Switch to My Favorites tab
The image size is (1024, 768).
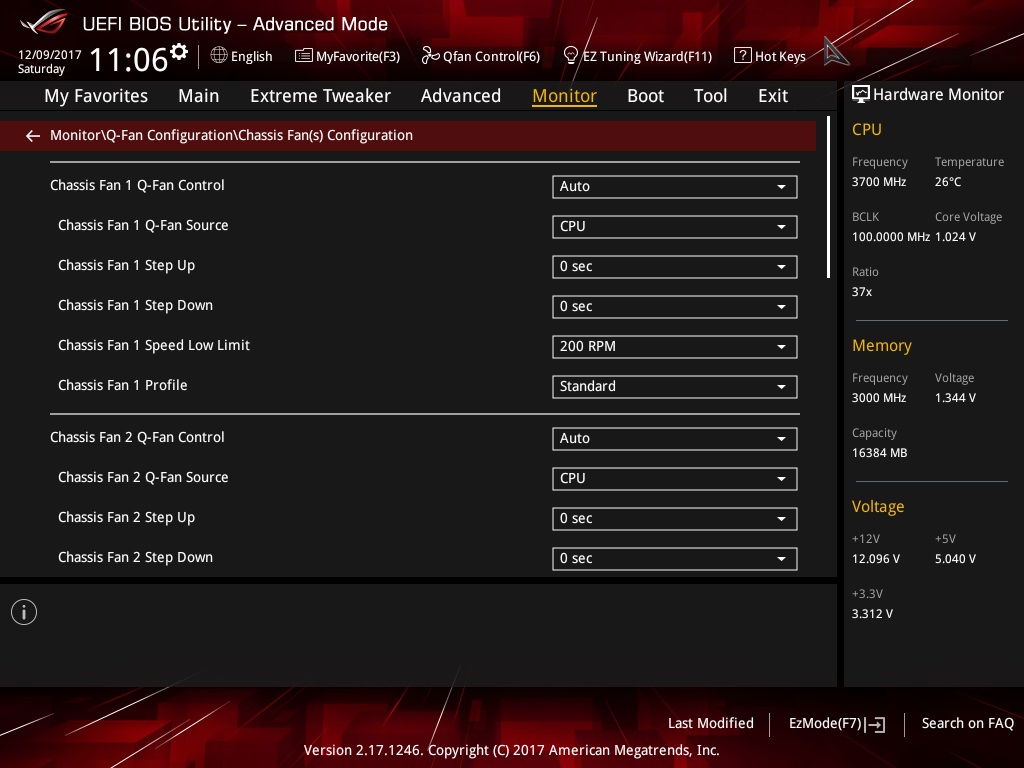point(96,96)
